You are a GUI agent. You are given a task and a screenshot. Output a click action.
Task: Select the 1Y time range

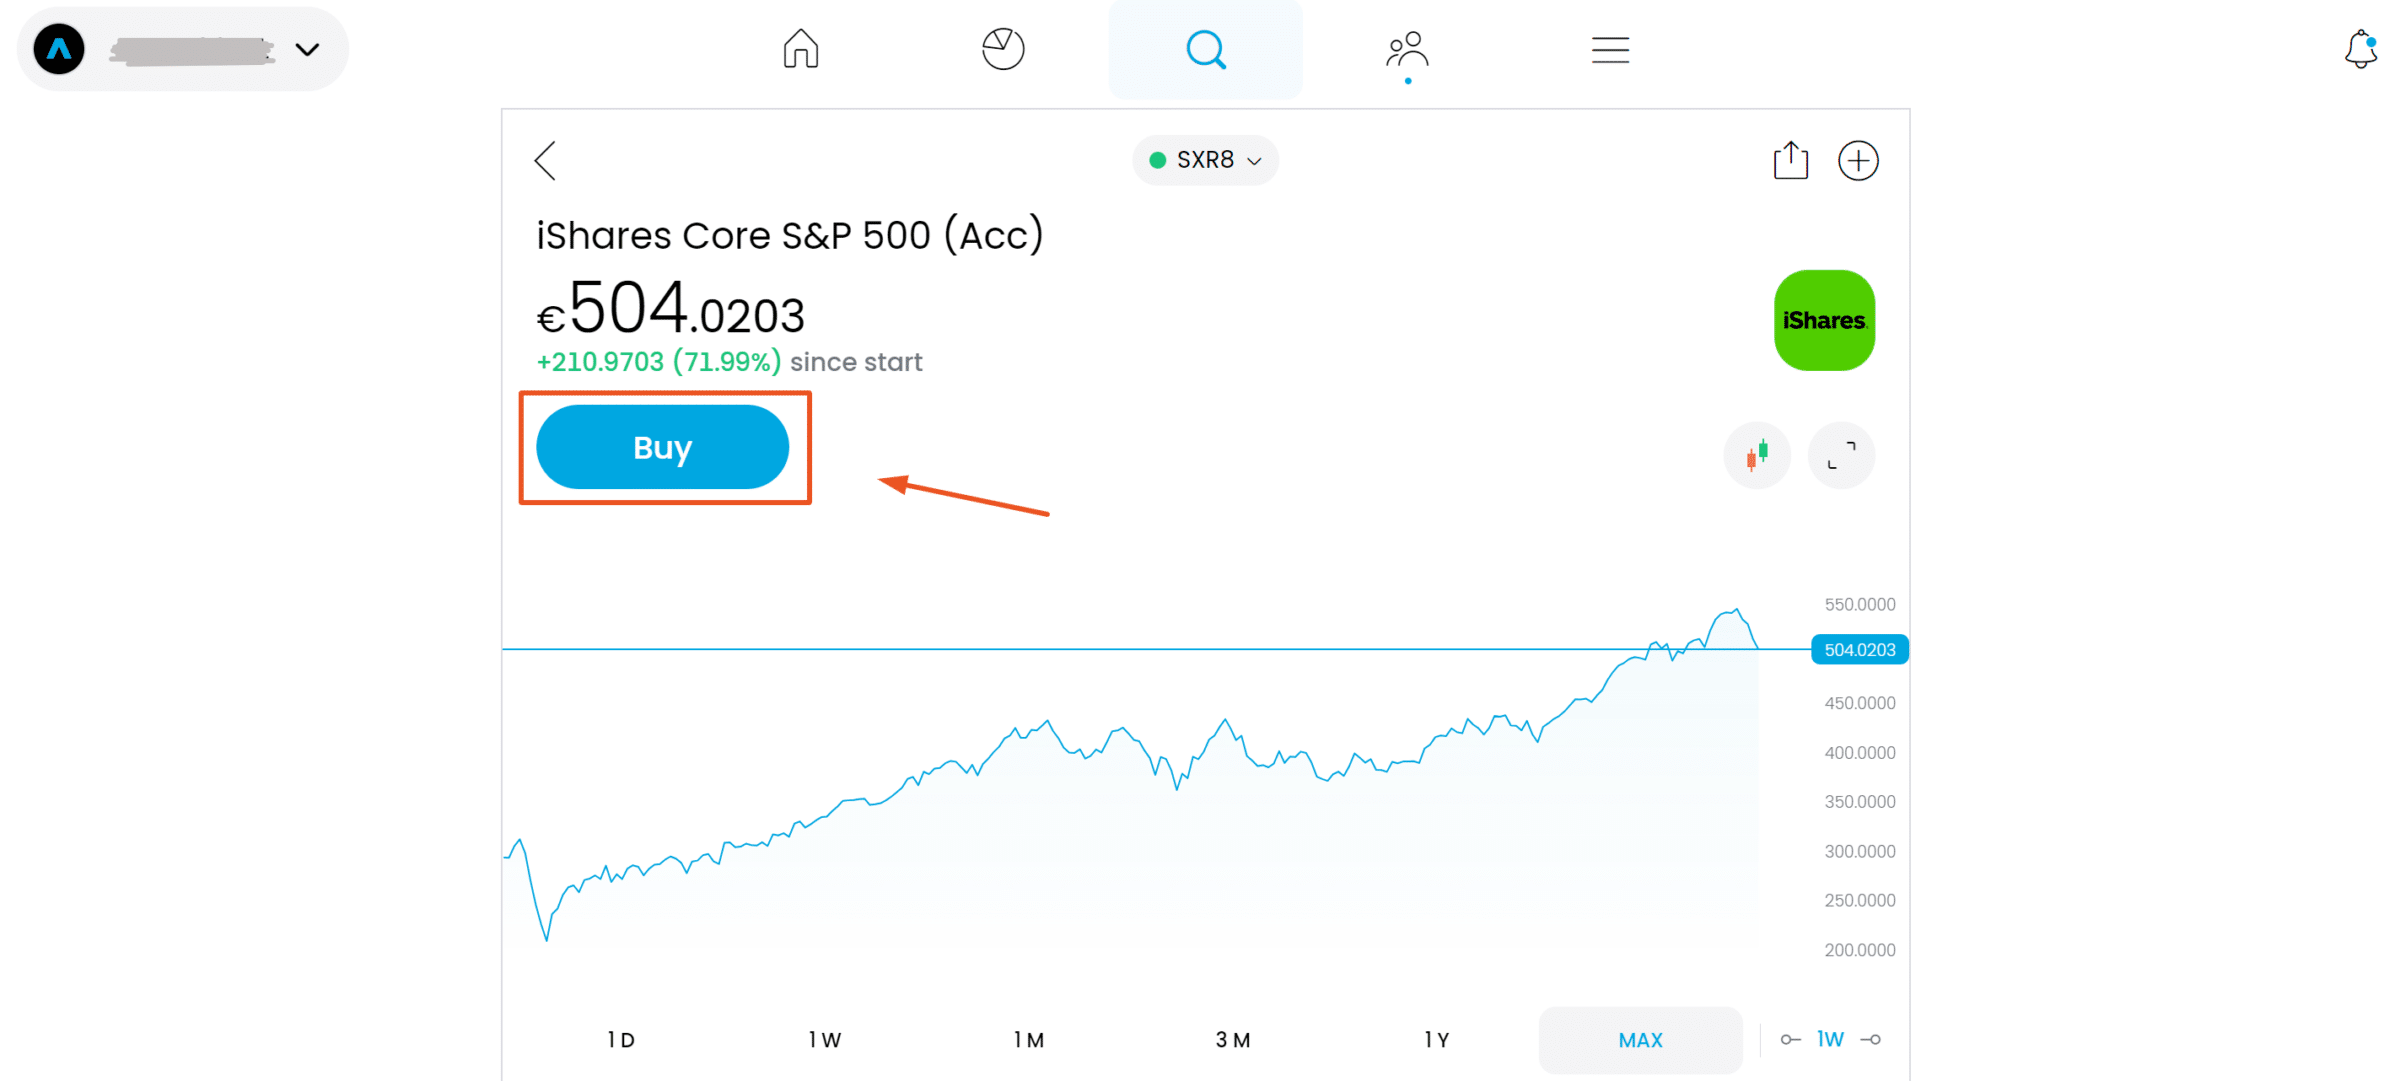pyautogui.click(x=1437, y=1040)
